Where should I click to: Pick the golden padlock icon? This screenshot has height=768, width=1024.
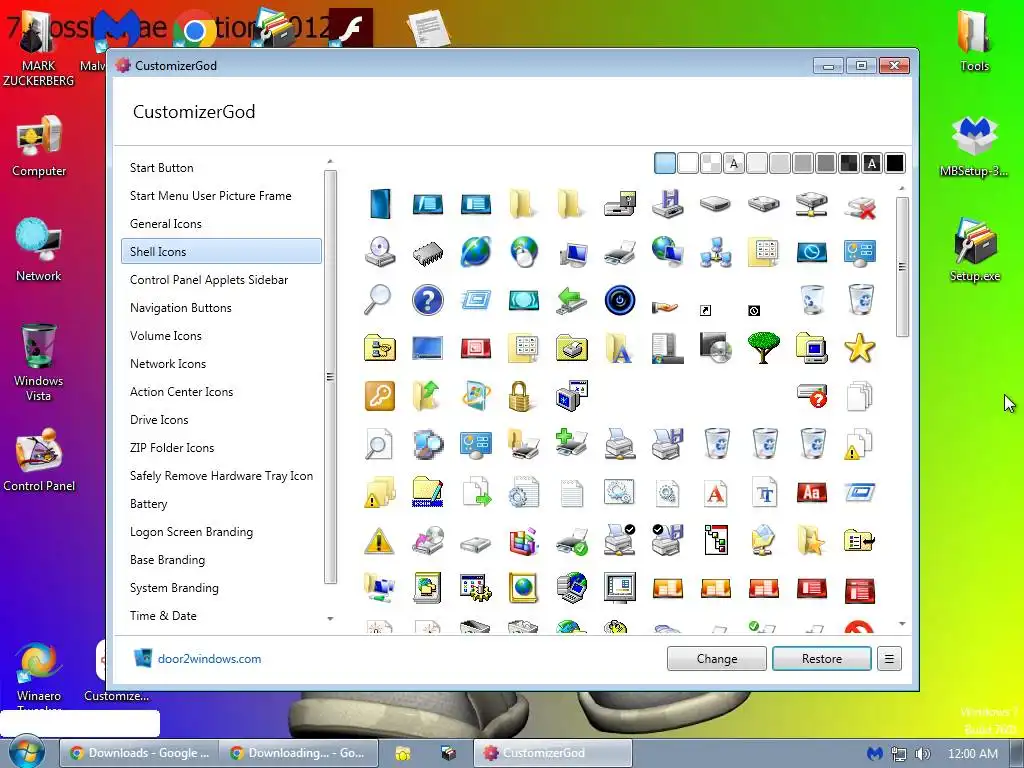point(519,396)
